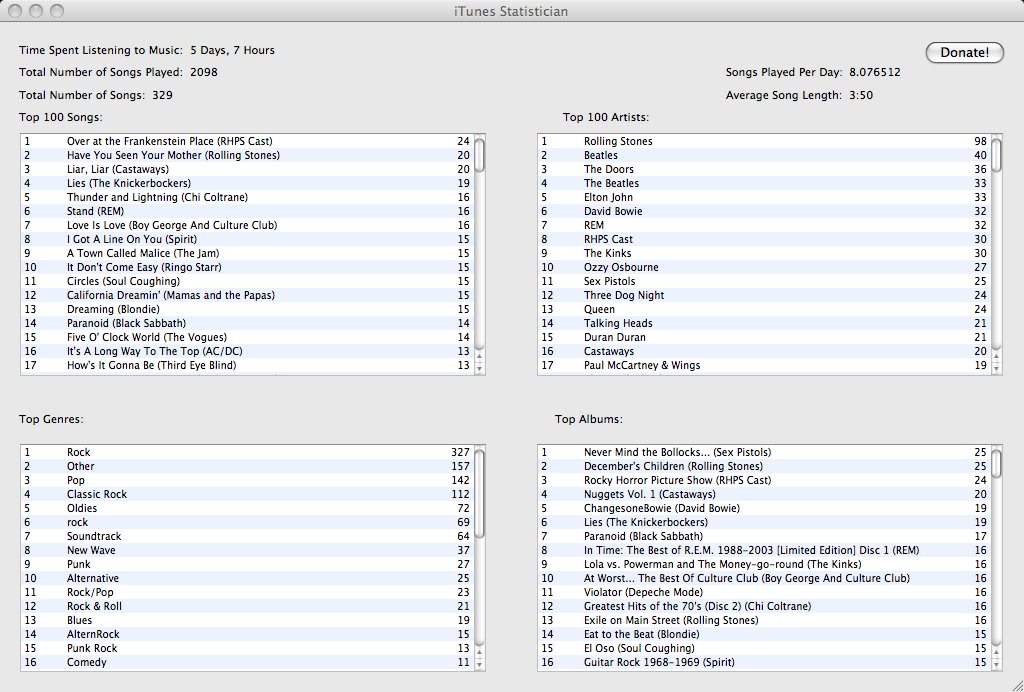The width and height of the screenshot is (1024, 692).
Task: Select album ChangesoneBowie (David Bowie)
Action: [x=765, y=508]
